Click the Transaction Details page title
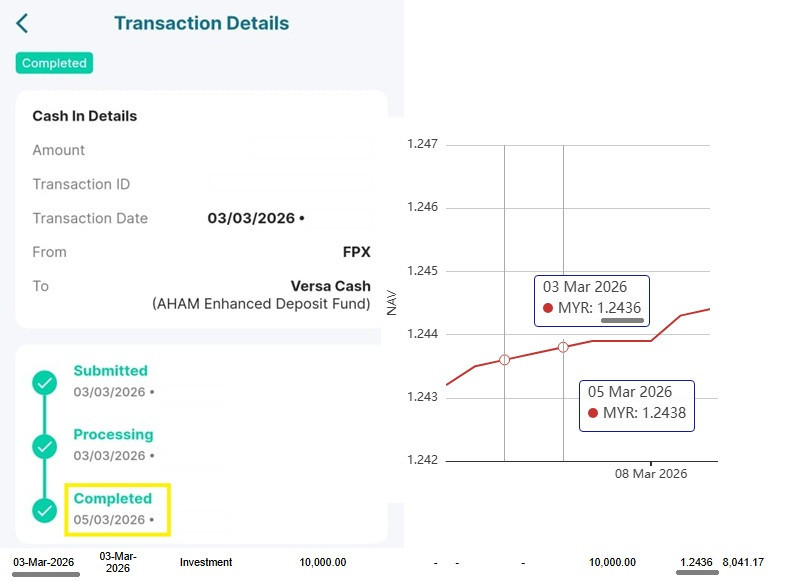 [x=202, y=24]
